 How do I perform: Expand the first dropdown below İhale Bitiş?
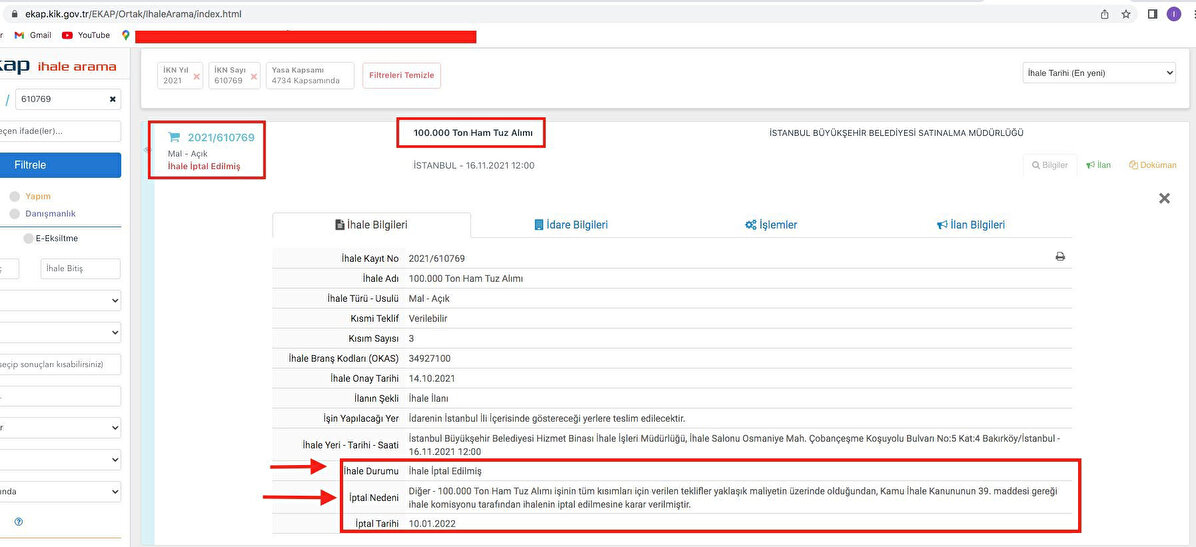tap(60, 300)
